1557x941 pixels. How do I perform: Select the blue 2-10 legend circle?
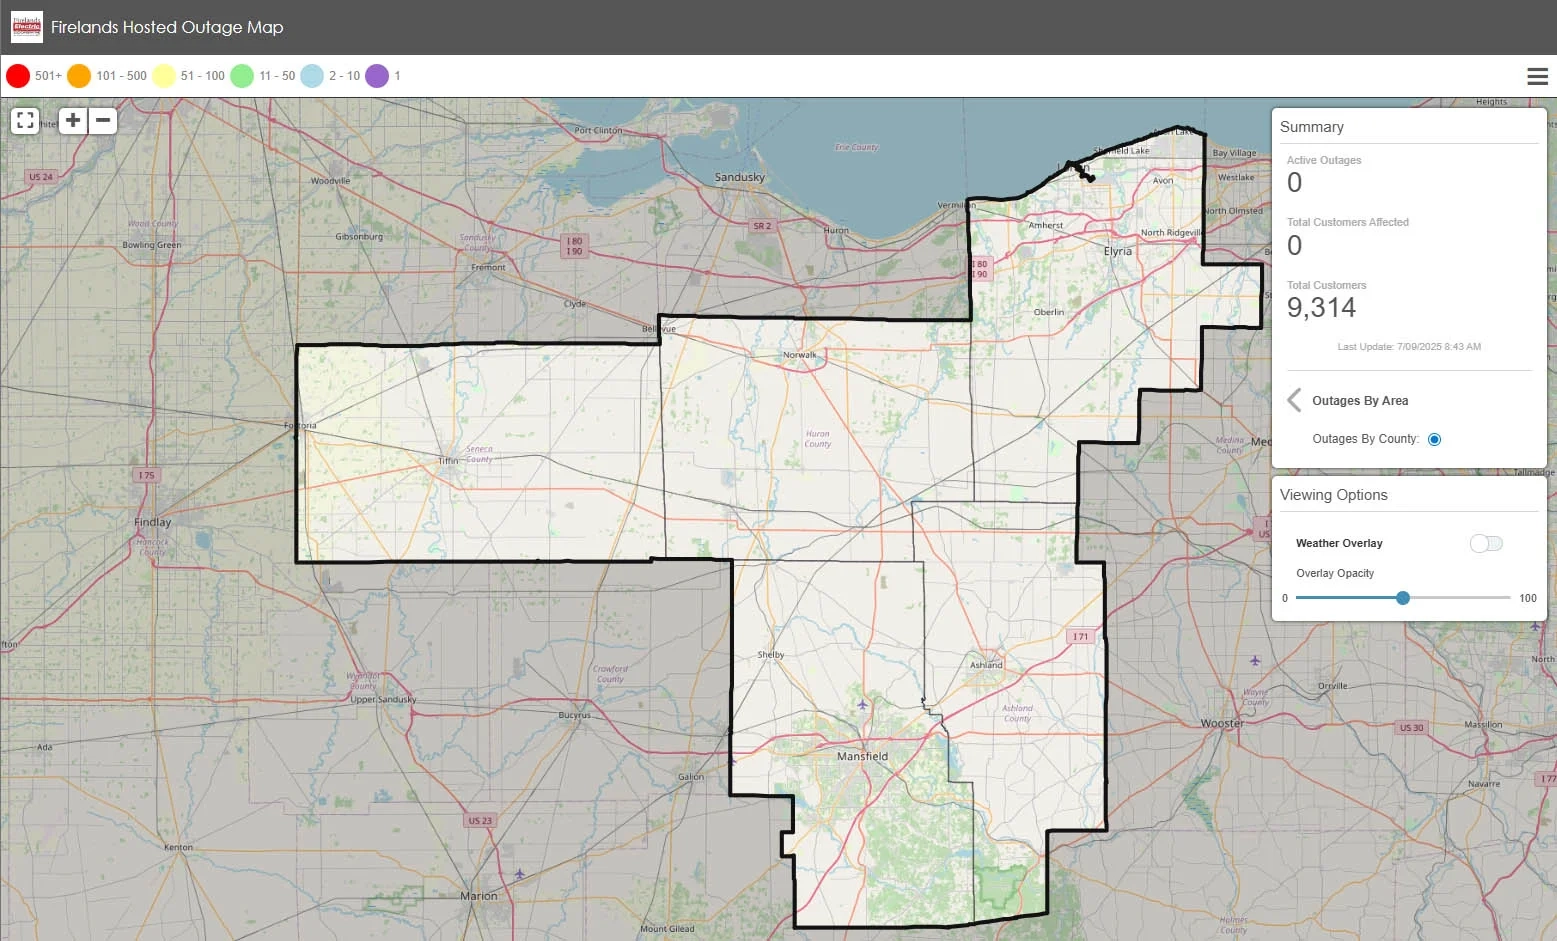(311, 75)
